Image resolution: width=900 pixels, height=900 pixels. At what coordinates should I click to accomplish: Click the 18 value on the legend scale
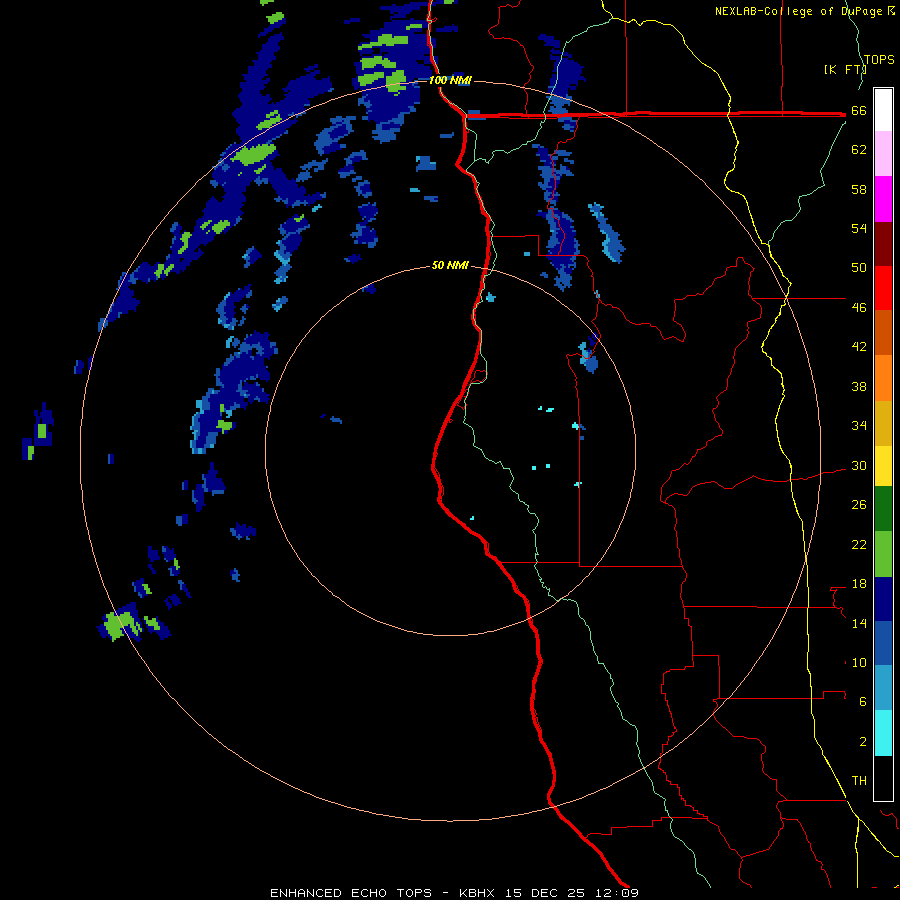click(x=859, y=584)
